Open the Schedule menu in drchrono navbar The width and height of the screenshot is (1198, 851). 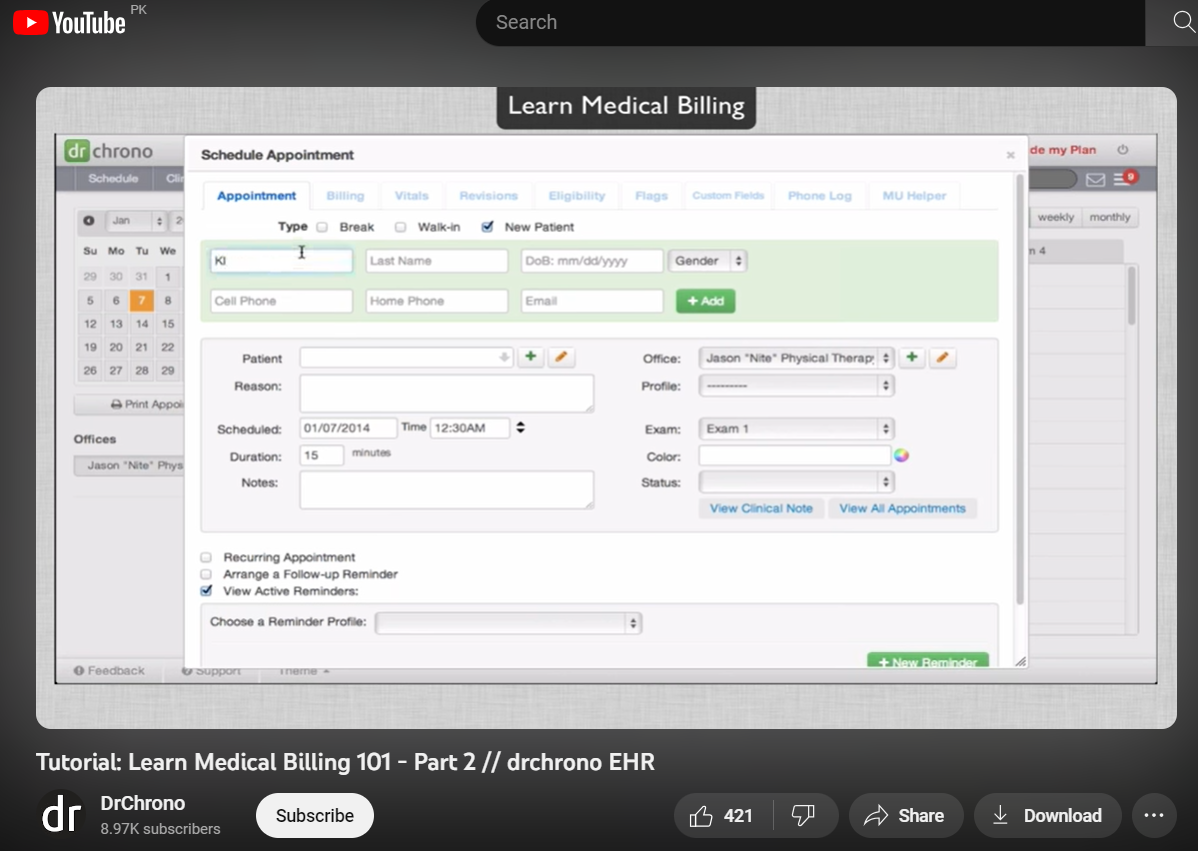(113, 179)
